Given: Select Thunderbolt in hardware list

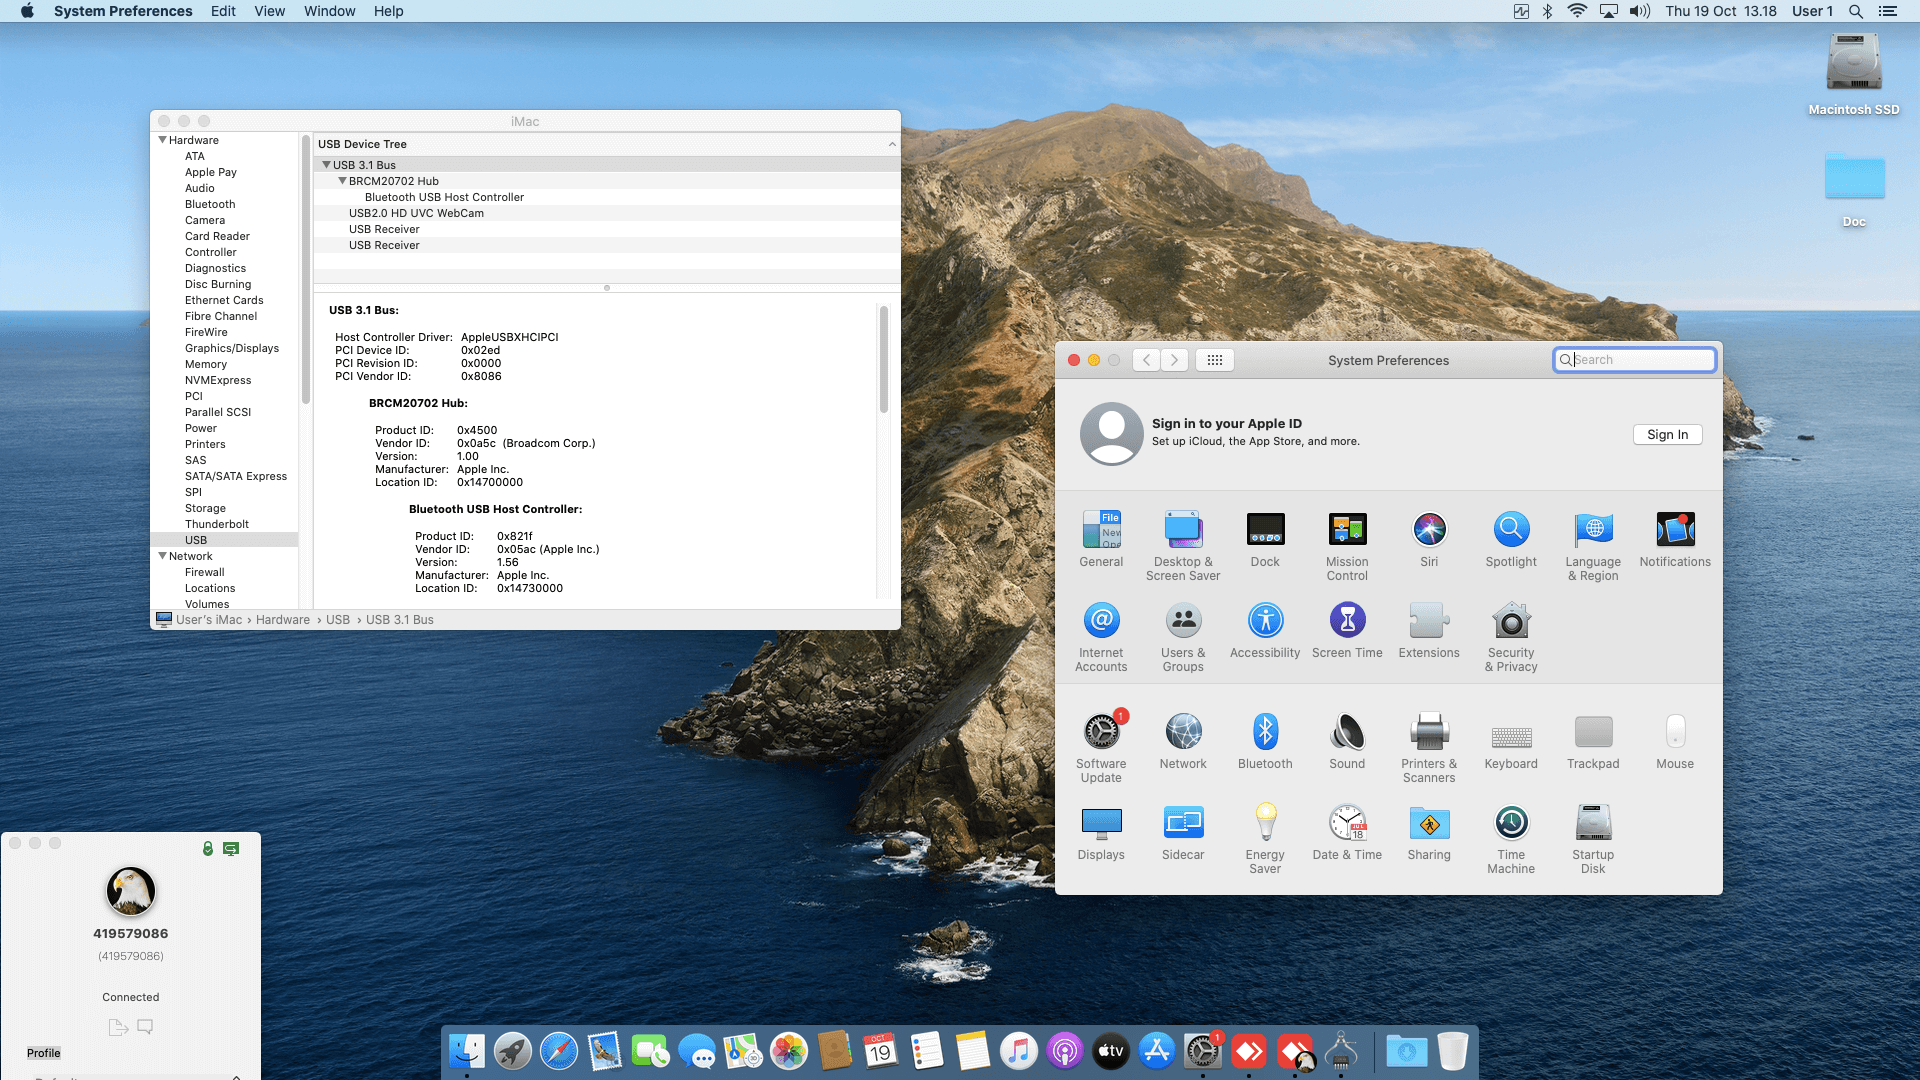Looking at the screenshot, I should tap(217, 524).
